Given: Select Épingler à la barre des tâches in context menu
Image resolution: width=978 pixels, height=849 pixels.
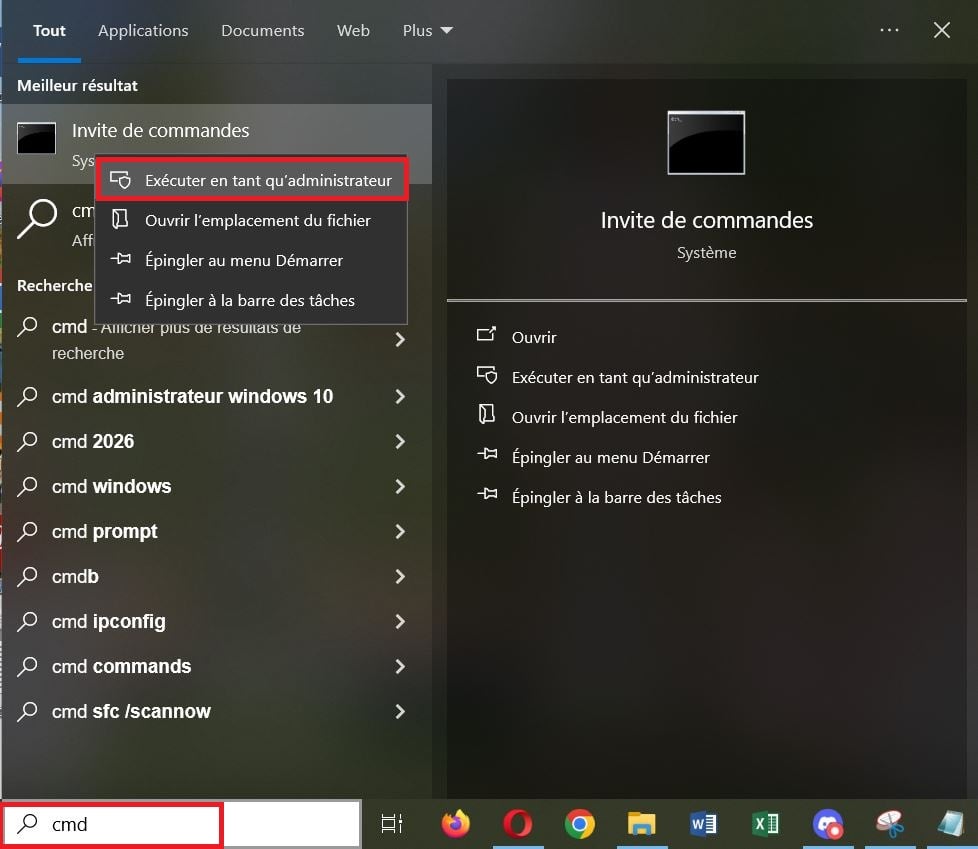Looking at the screenshot, I should (x=252, y=300).
